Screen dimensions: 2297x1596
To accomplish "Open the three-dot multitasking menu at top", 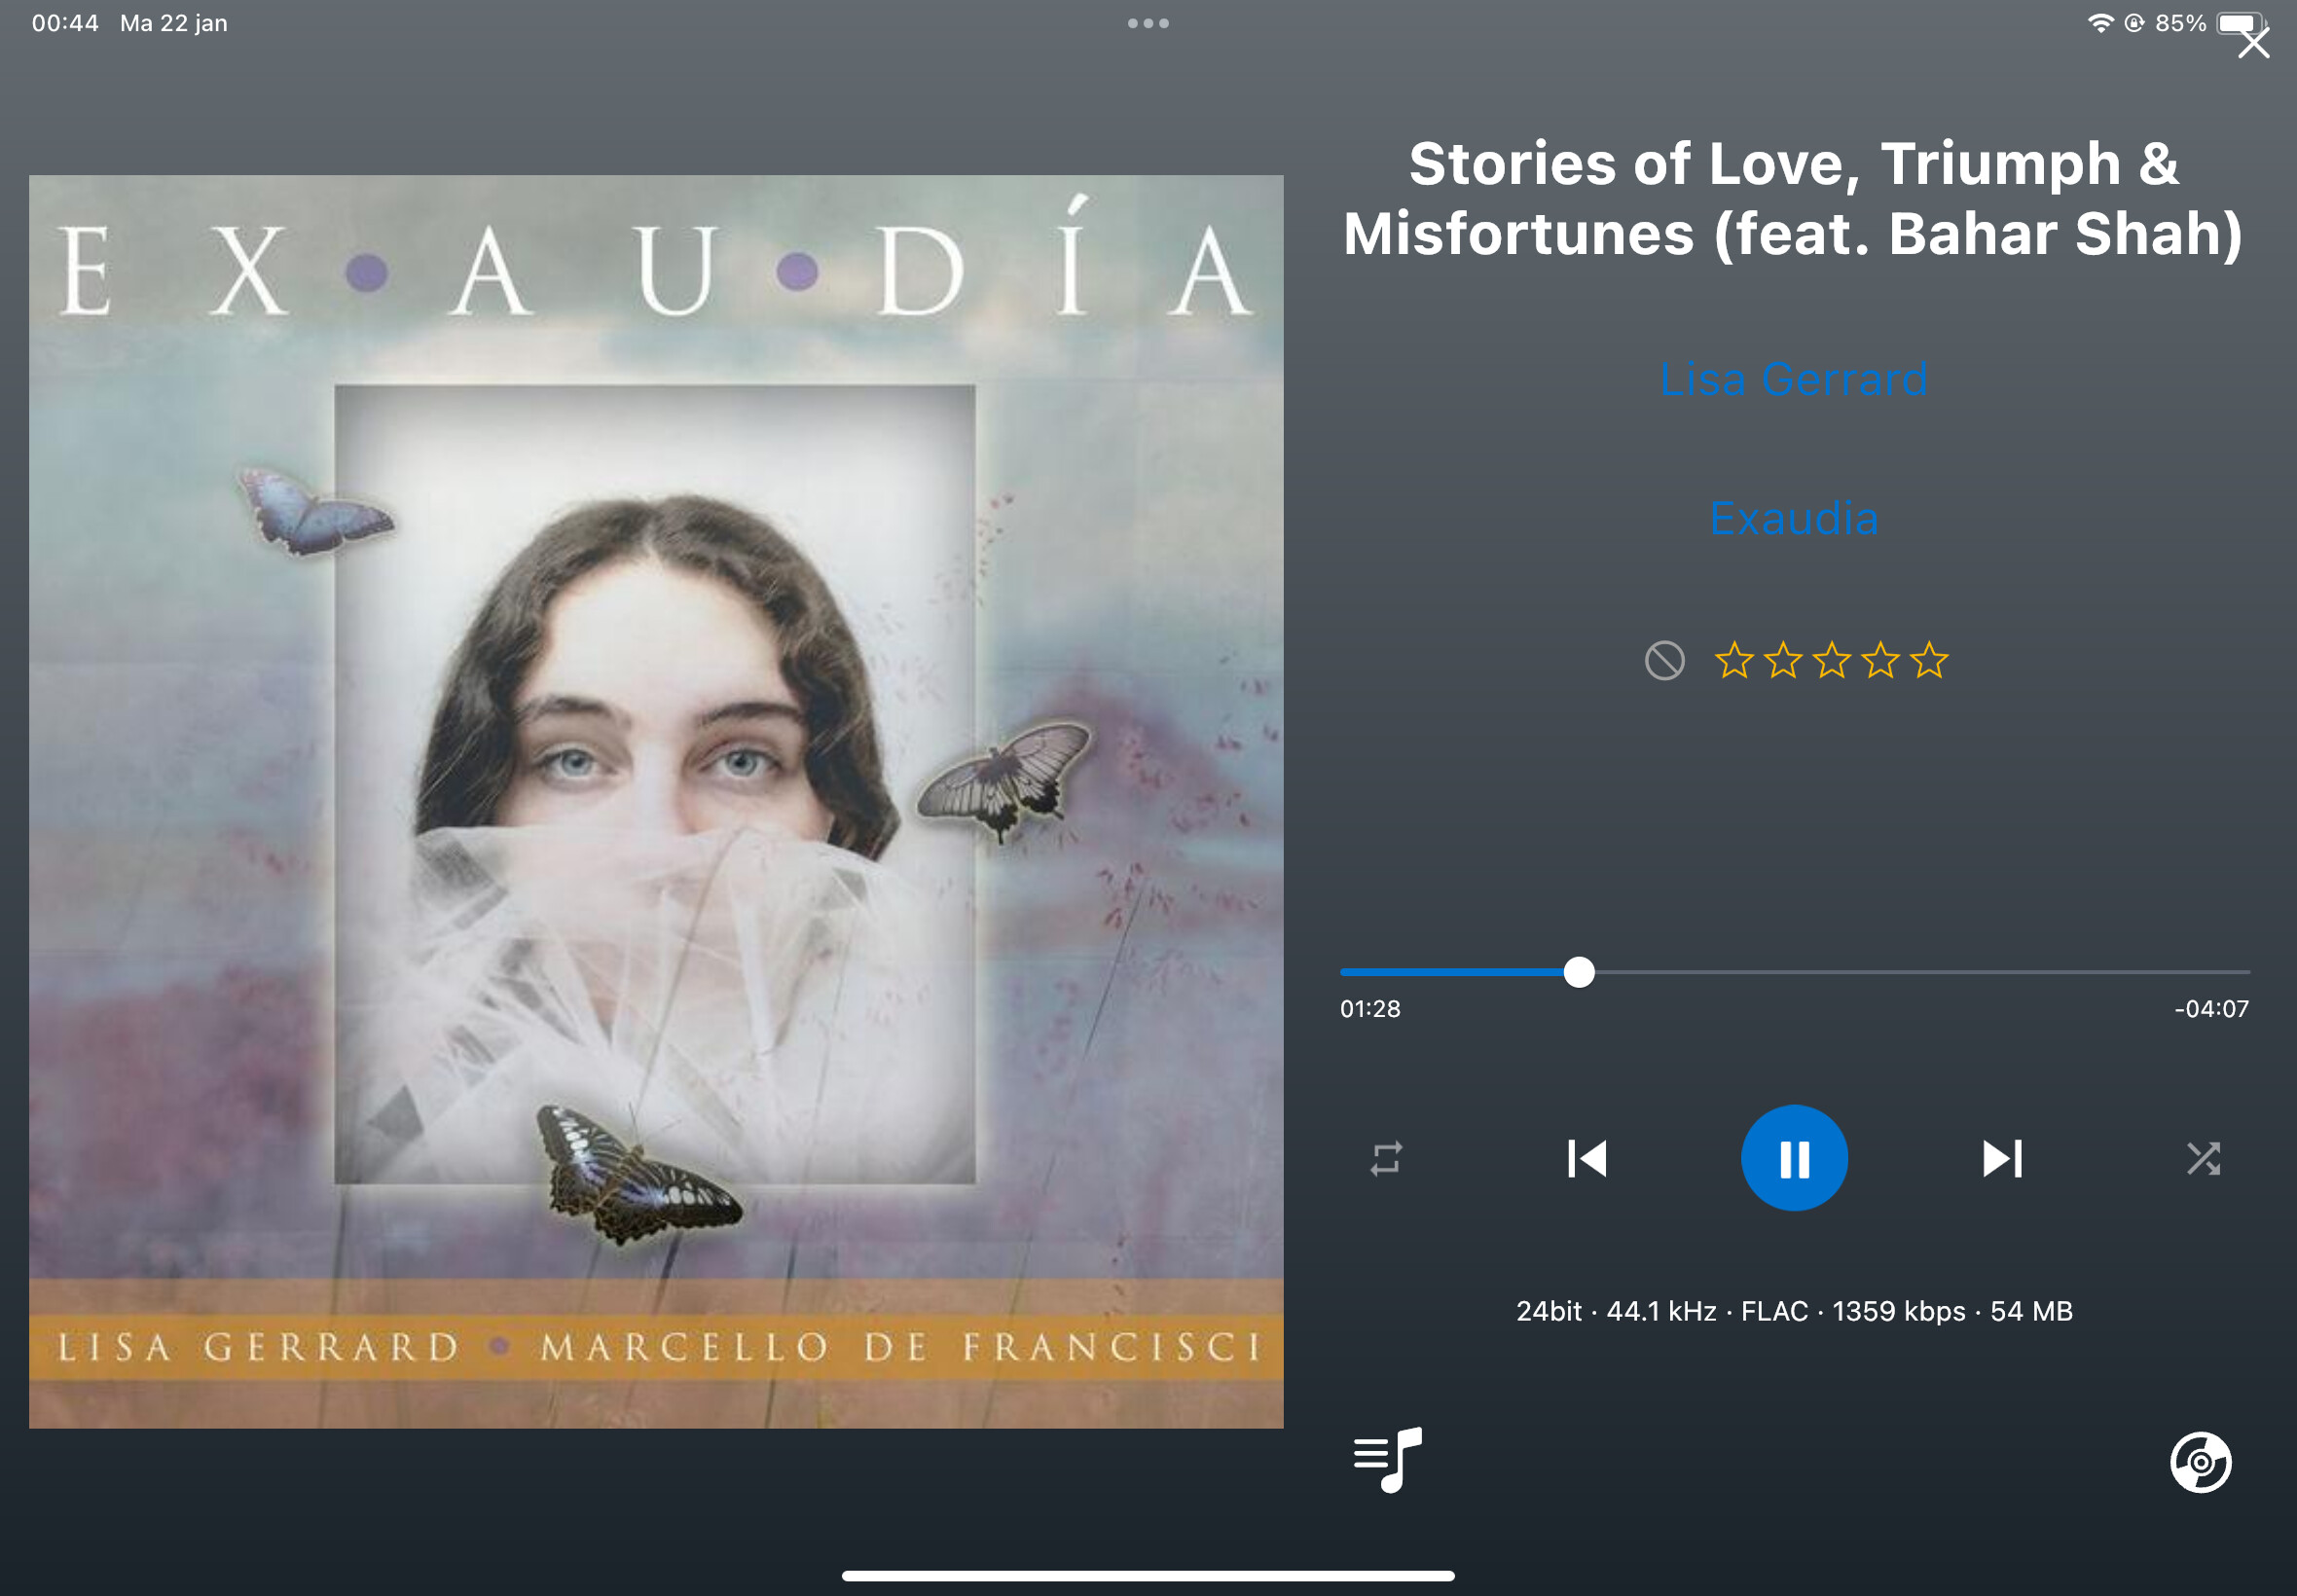I will coord(1148,23).
